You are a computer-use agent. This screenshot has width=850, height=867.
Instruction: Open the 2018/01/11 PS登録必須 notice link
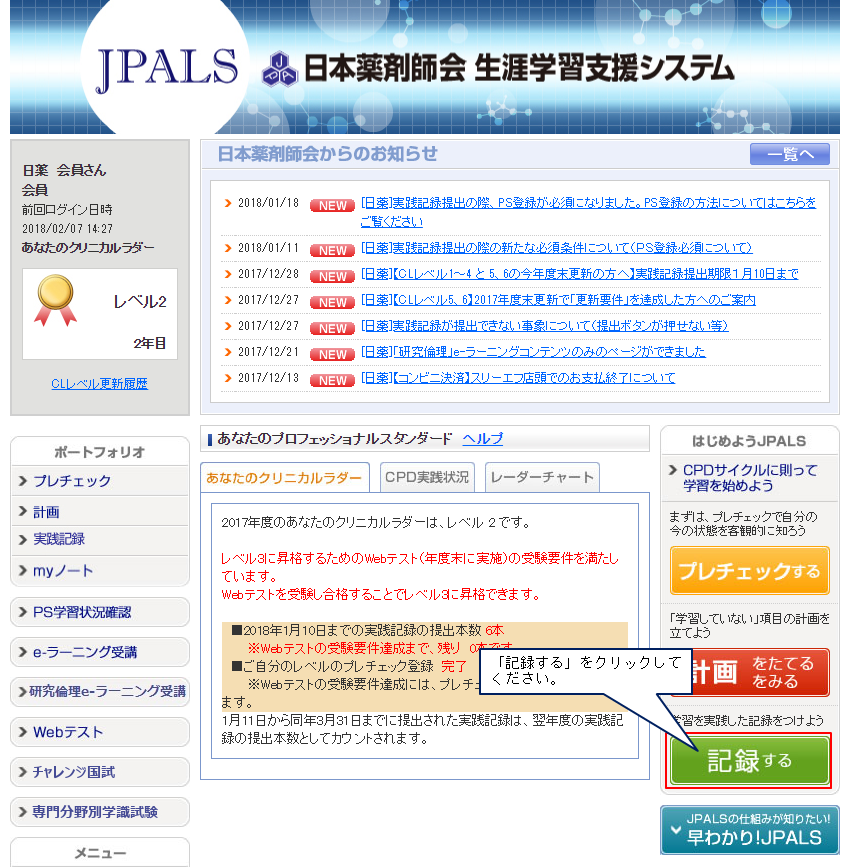556,248
